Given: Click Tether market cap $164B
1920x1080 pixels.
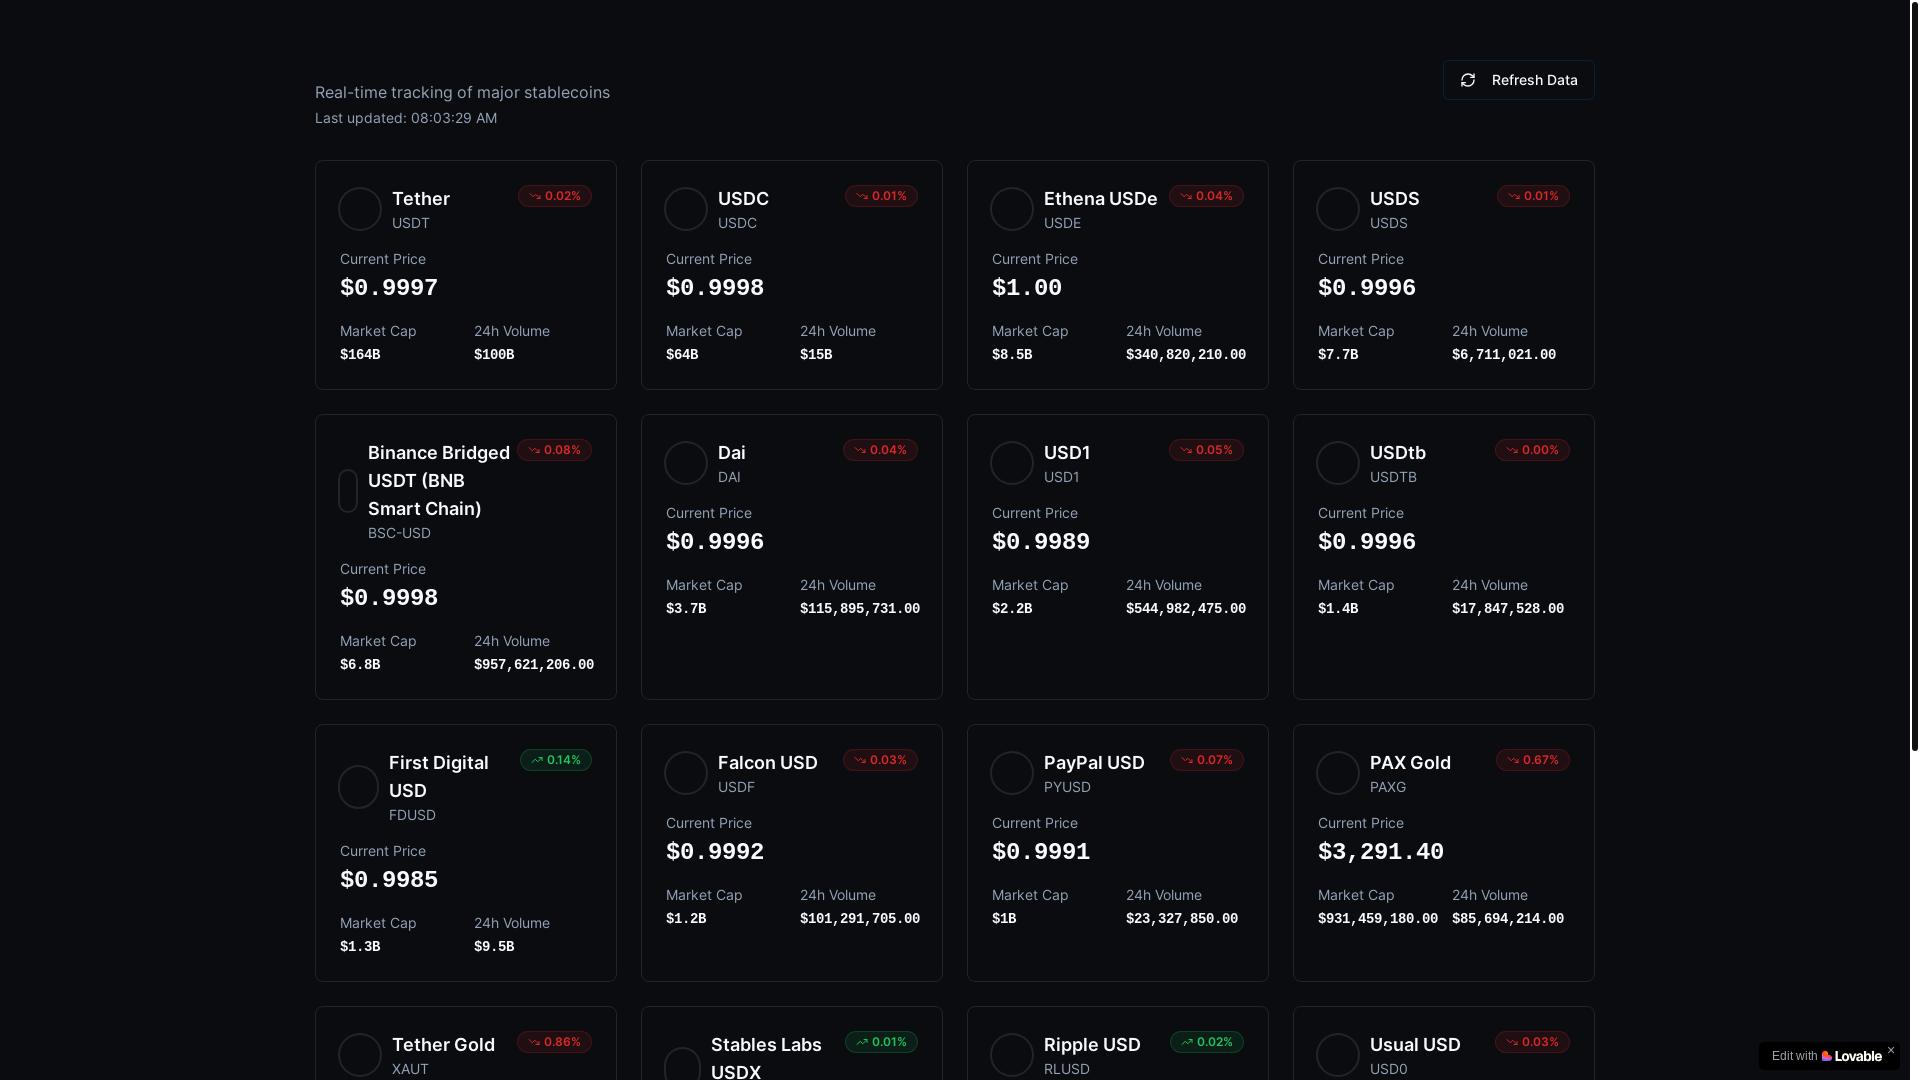Looking at the screenshot, I should tap(360, 355).
